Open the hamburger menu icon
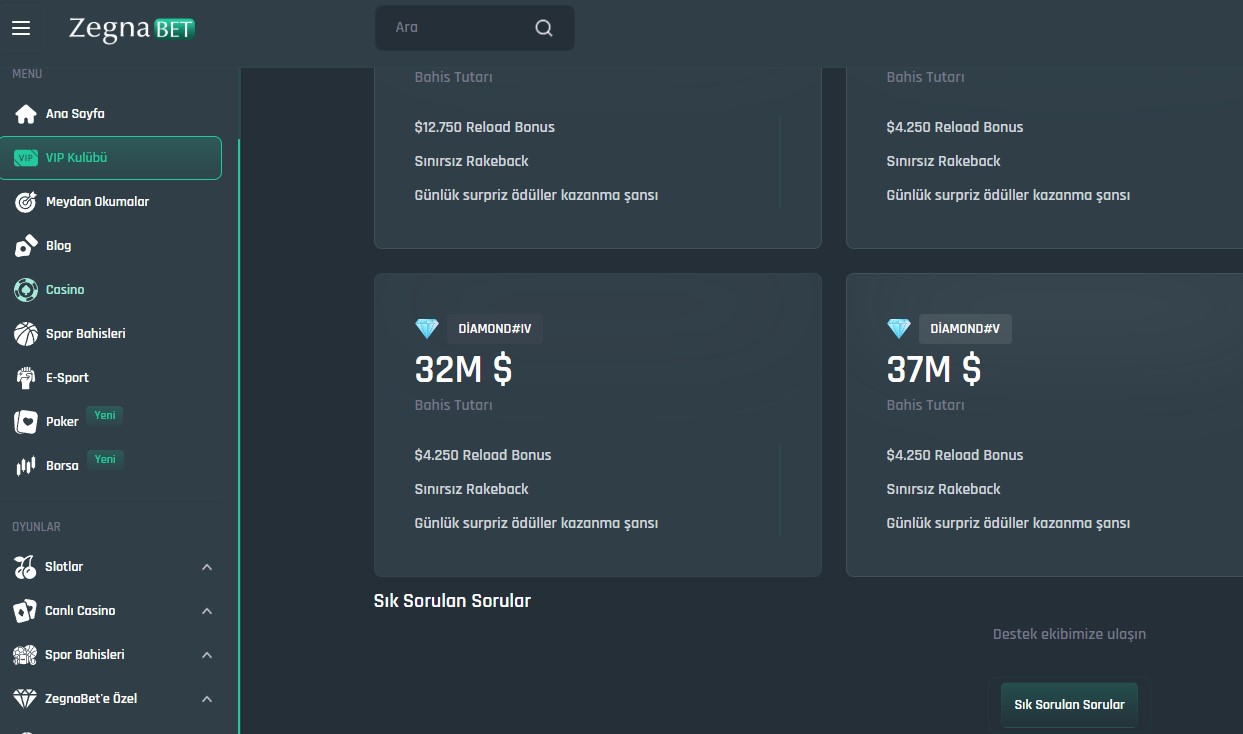 coord(21,28)
